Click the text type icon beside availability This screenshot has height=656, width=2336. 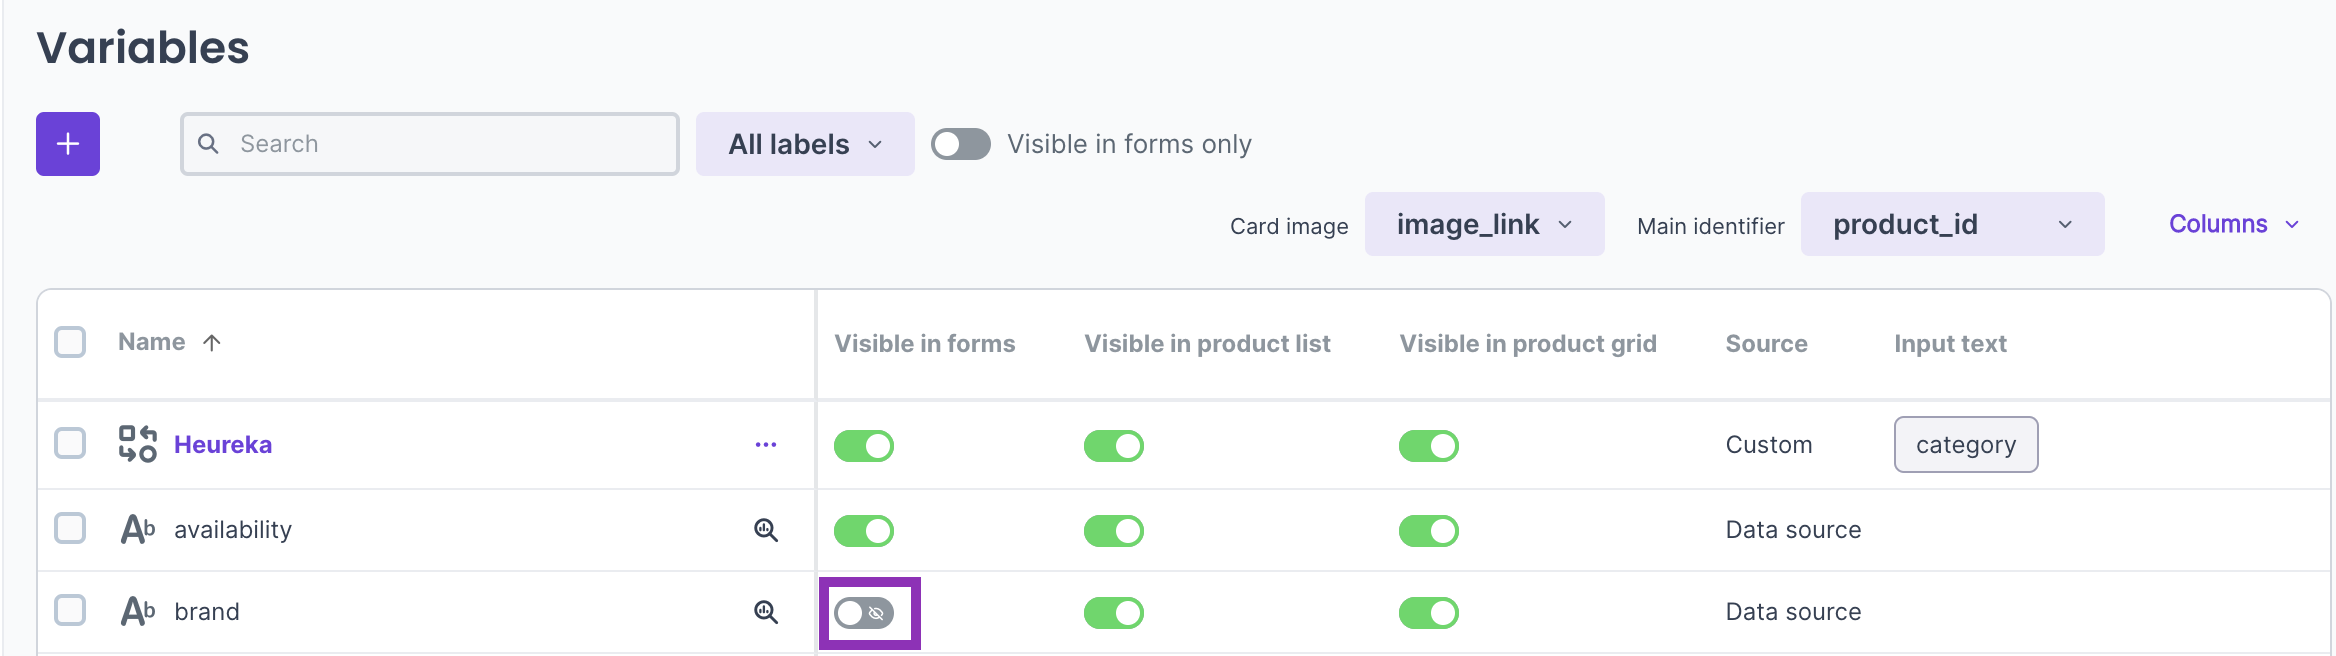point(138,529)
